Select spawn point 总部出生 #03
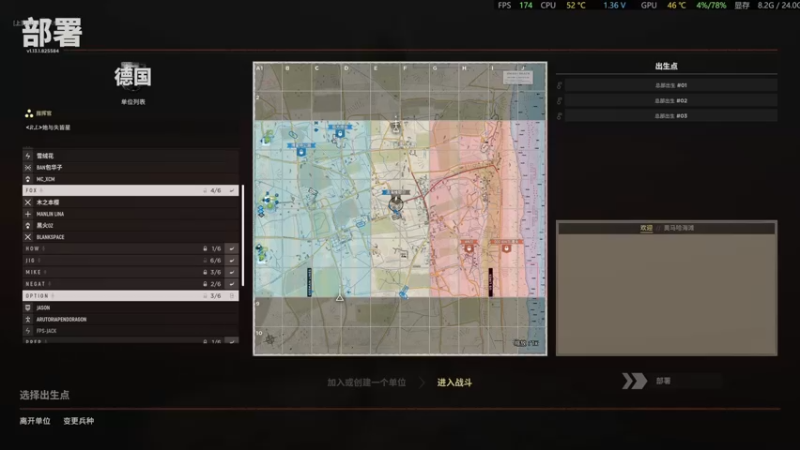The image size is (800, 450). 670,116
